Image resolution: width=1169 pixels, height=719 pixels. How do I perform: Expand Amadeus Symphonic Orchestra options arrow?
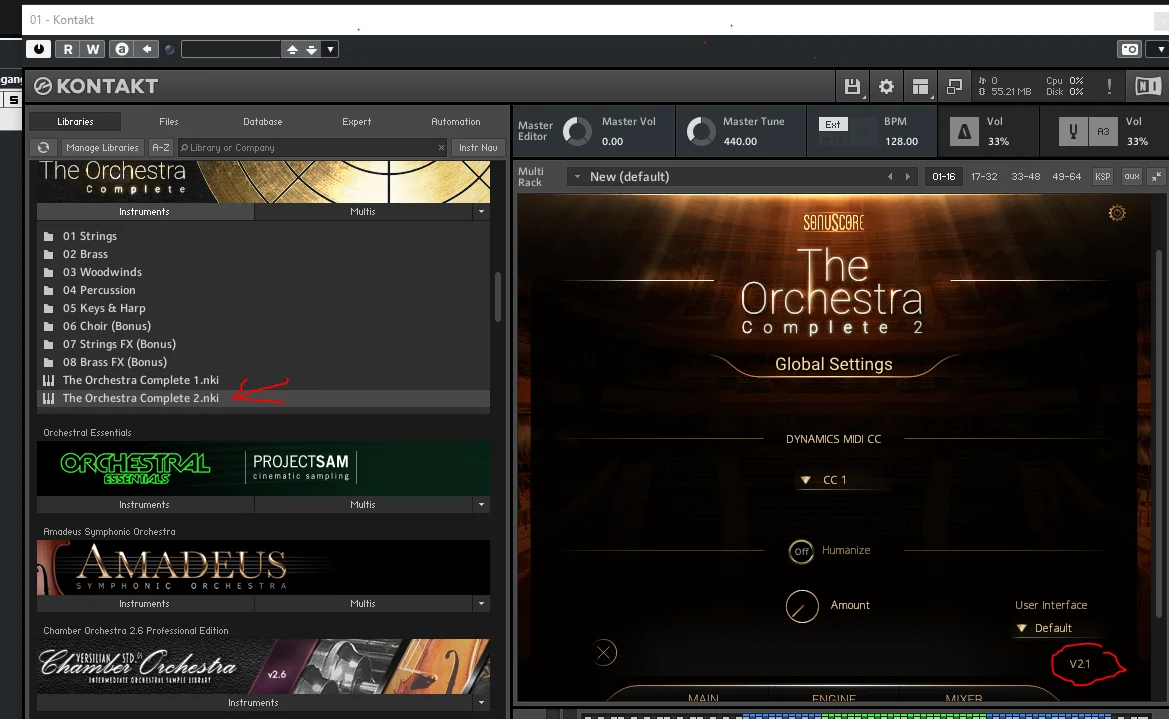point(481,604)
